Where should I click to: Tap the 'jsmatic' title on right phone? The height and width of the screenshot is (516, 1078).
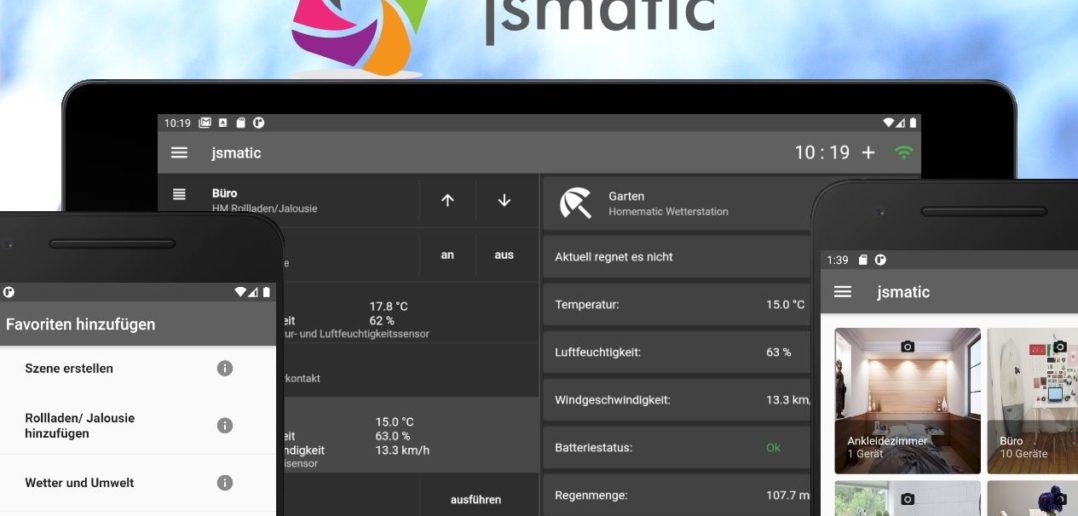coord(903,291)
